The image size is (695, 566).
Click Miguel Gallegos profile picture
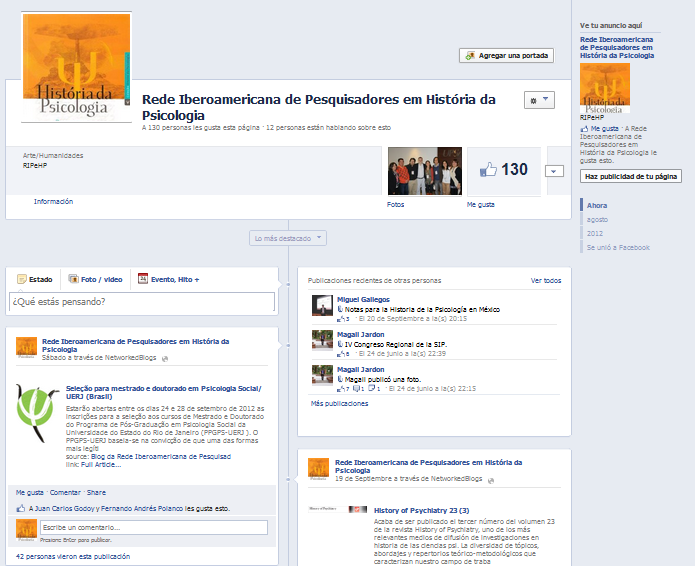point(321,305)
